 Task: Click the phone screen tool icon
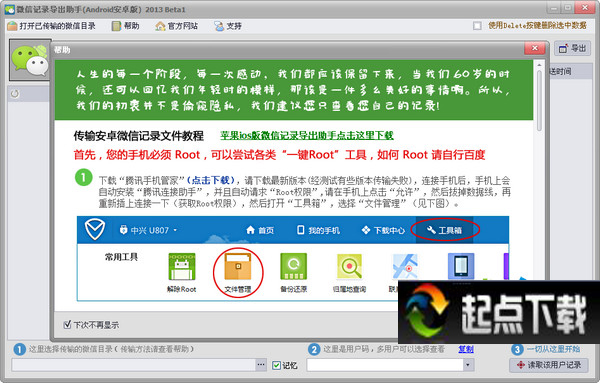[x=461, y=266]
